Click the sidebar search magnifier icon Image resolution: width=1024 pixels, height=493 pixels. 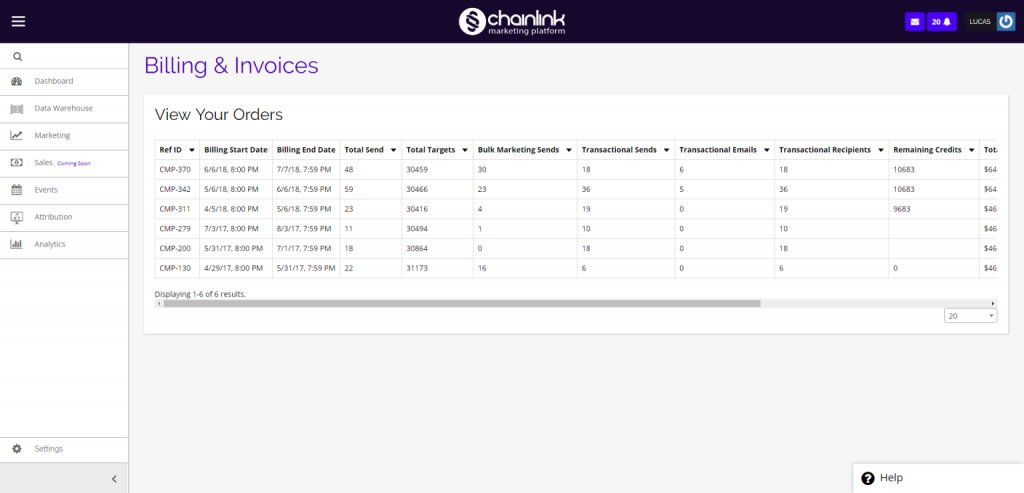point(18,57)
